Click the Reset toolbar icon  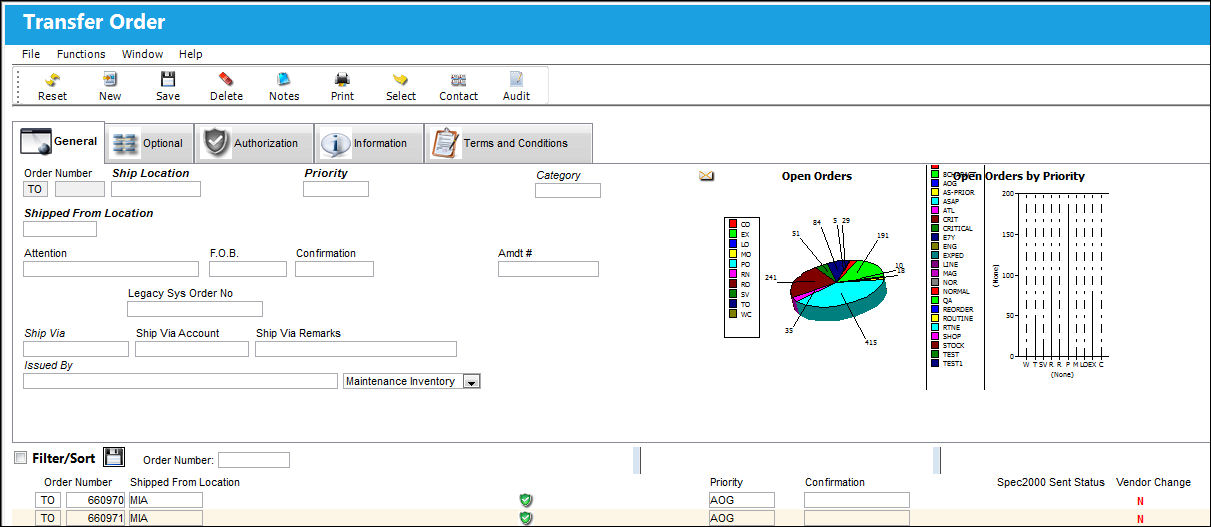52,79
